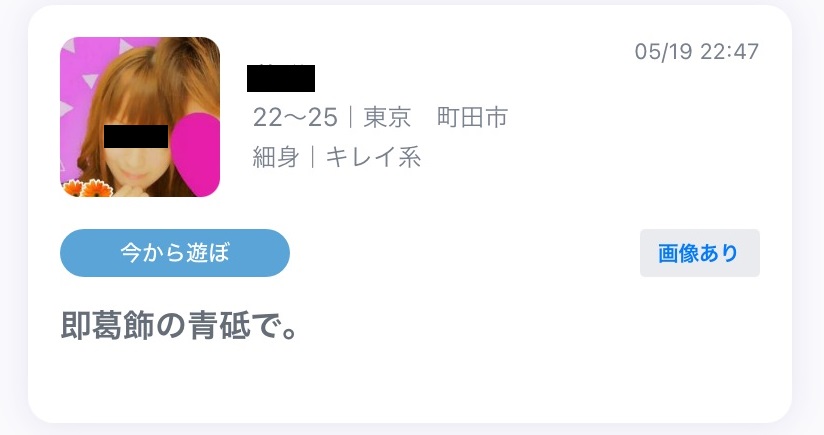This screenshot has height=435, width=824.
Task: Tap the 今から遊ぼ blue pill button
Action: 175,253
